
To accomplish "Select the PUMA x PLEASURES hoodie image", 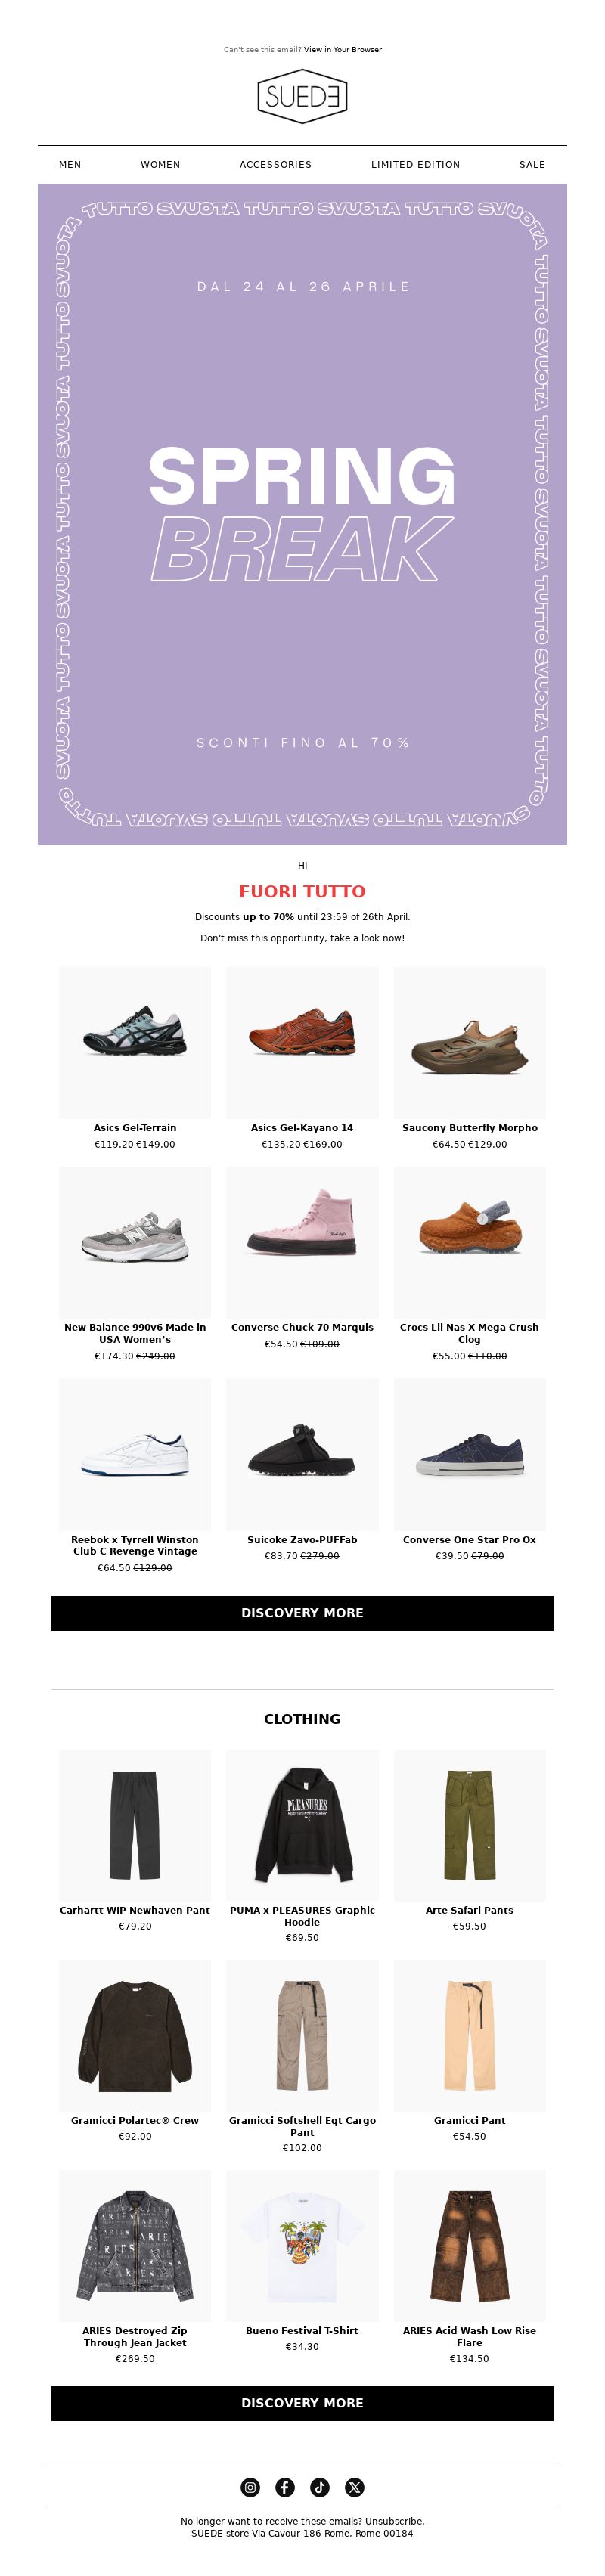I will (x=302, y=1825).
